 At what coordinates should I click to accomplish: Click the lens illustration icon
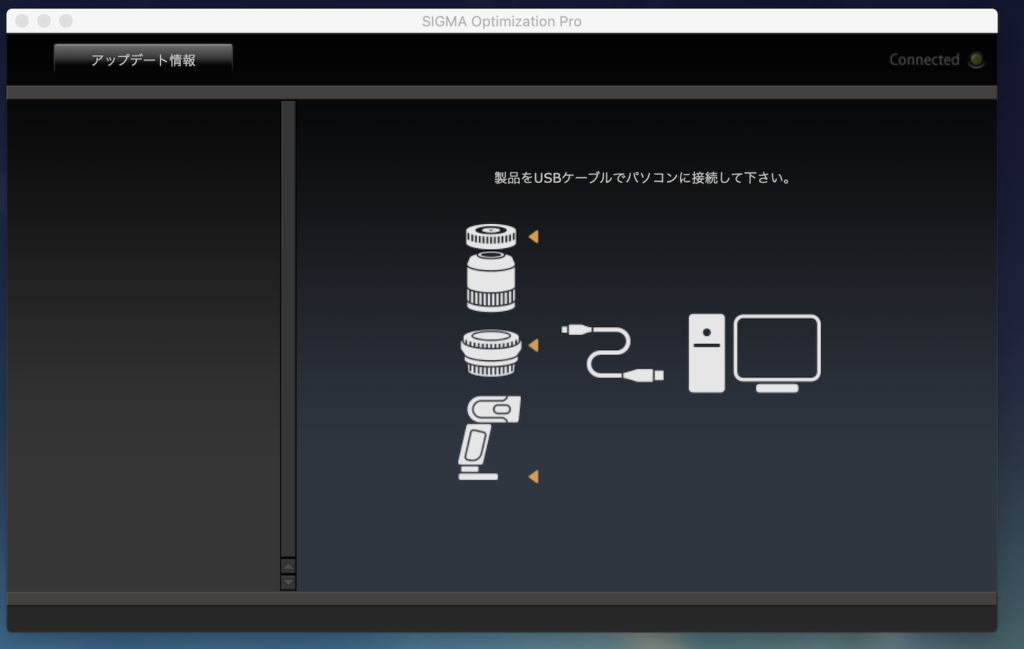tap(491, 282)
